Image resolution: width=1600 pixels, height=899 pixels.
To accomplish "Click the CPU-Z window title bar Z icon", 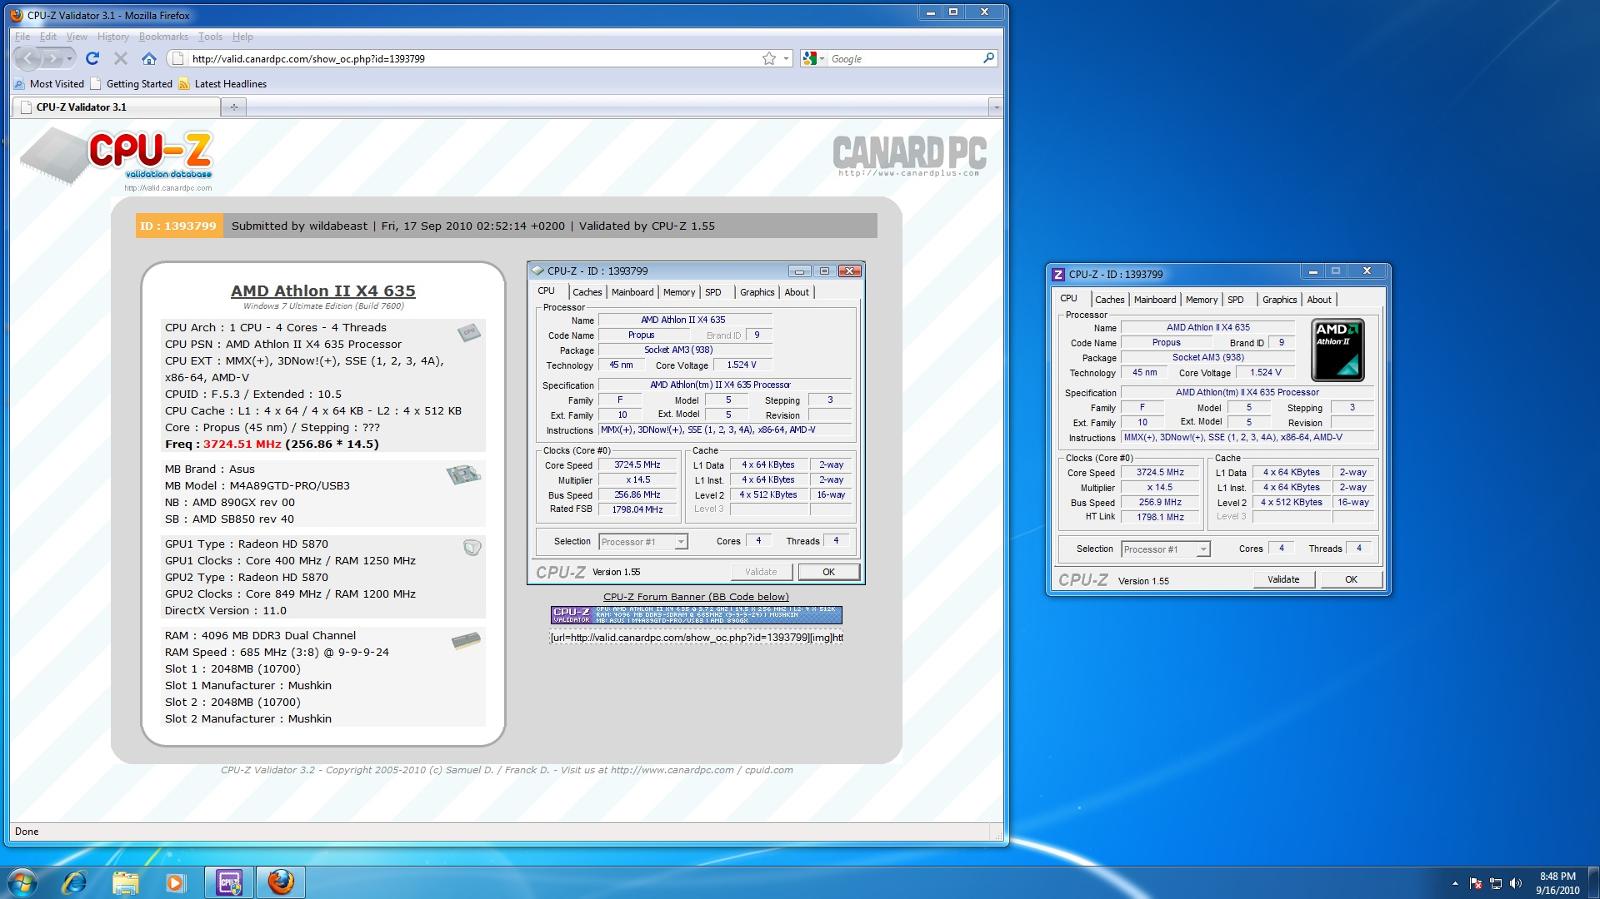I will tap(1058, 274).
